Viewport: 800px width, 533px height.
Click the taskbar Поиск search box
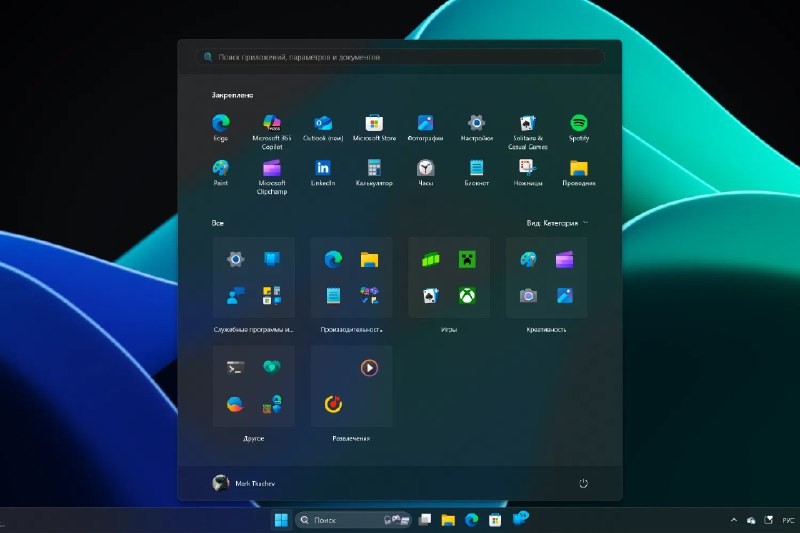(x=353, y=520)
